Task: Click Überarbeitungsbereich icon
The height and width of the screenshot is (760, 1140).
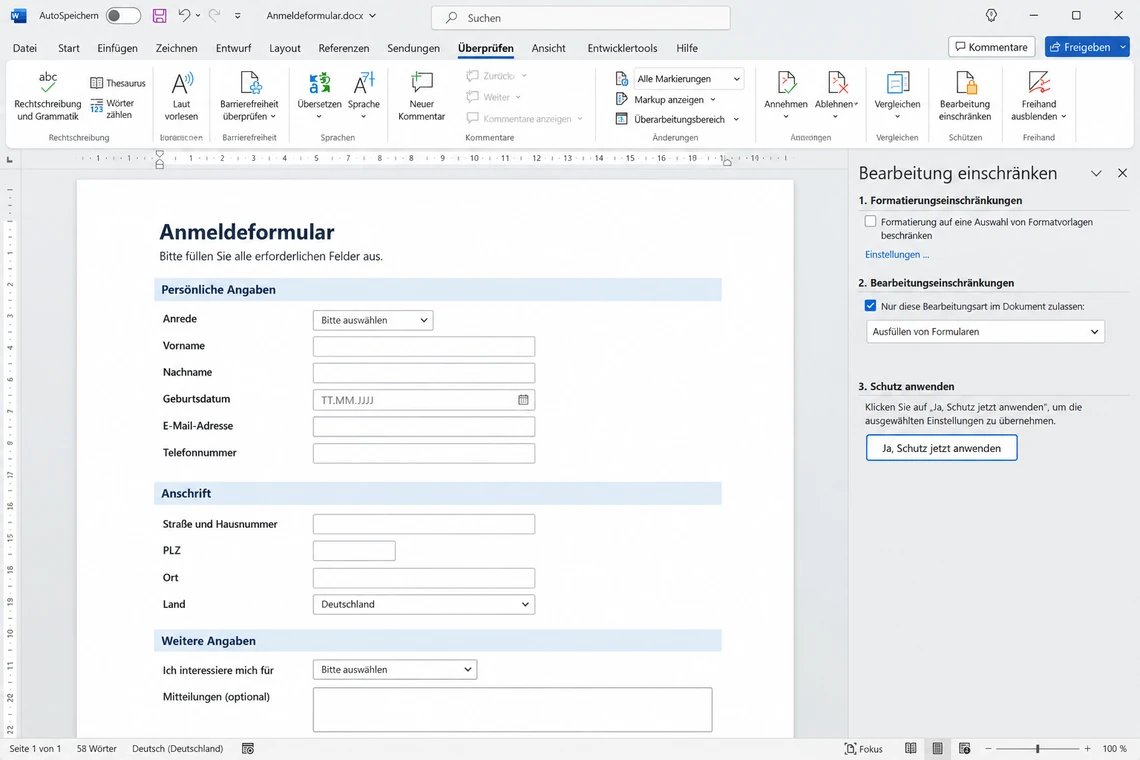Action: 622,119
